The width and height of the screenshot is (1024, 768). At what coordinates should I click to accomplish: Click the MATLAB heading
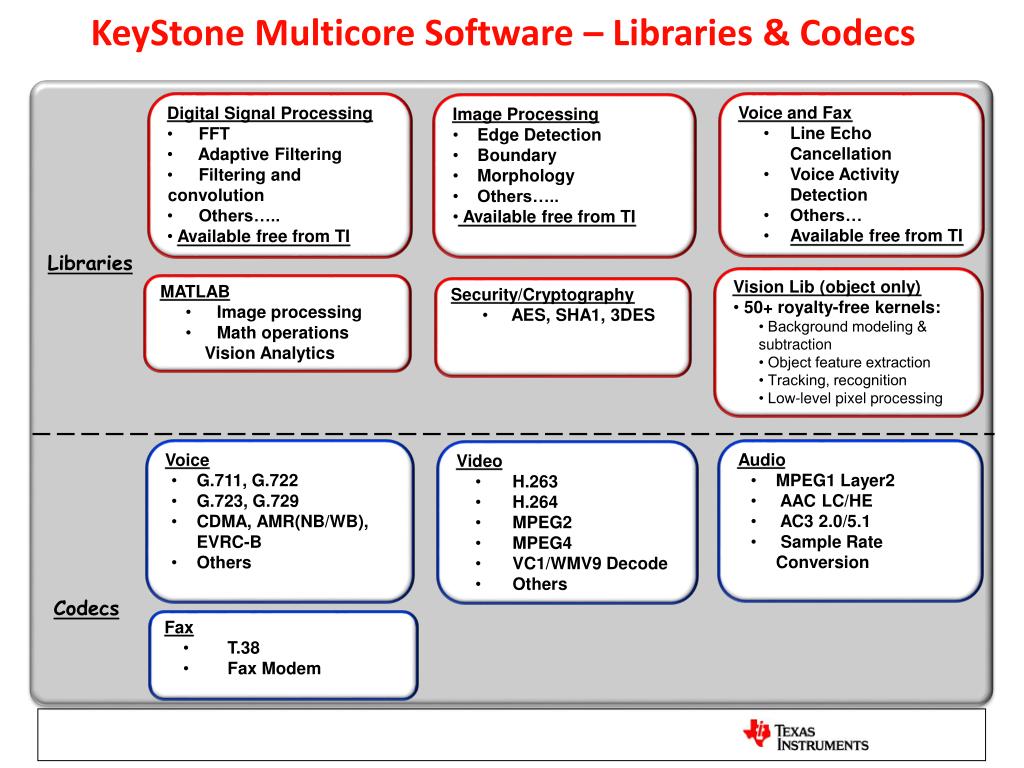195,291
